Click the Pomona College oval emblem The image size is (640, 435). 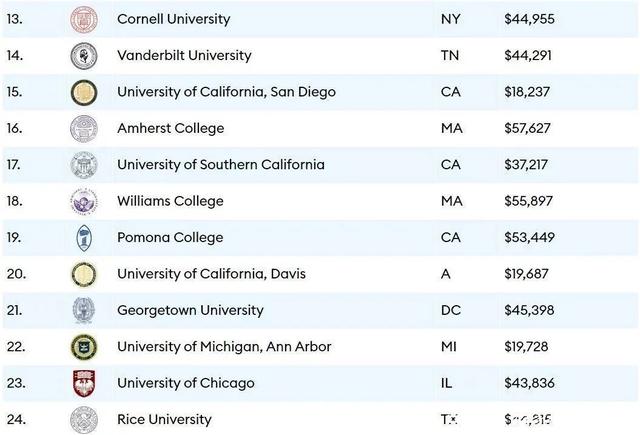click(84, 238)
